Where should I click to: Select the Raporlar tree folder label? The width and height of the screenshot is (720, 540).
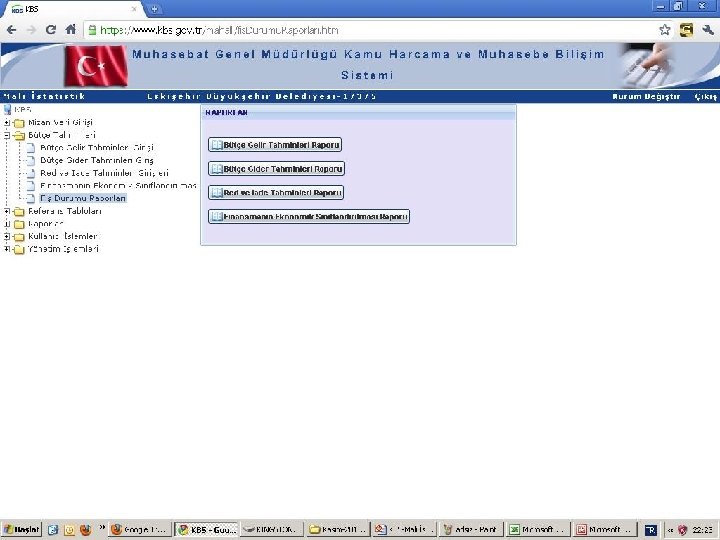point(45,224)
